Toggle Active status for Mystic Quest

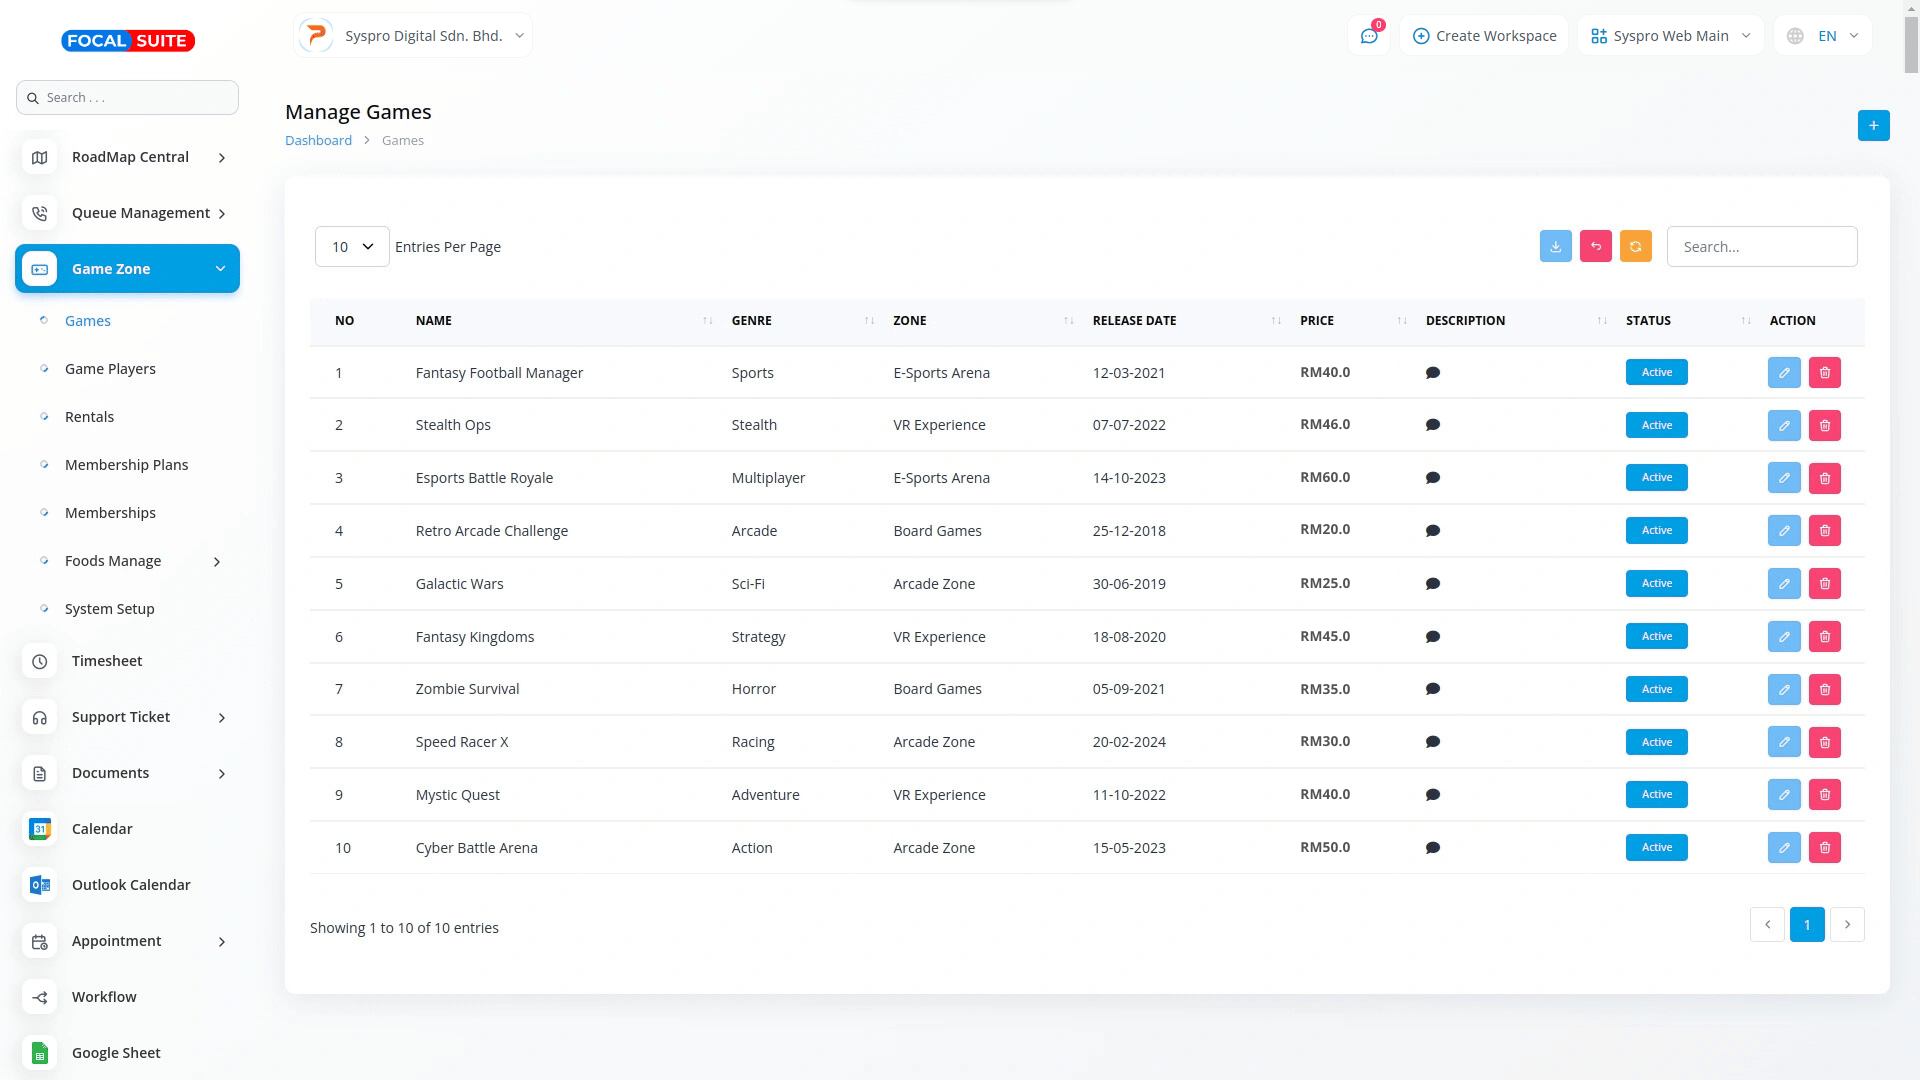point(1656,795)
